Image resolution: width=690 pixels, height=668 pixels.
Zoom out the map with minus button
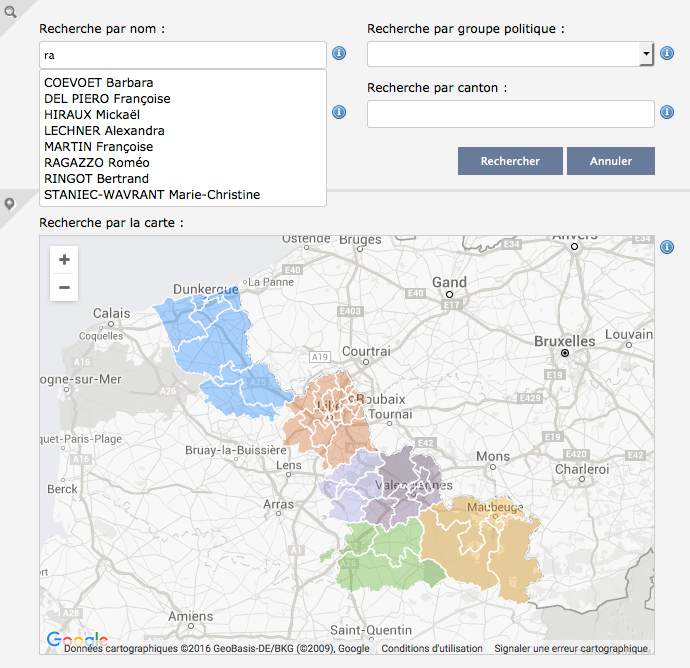[x=64, y=287]
